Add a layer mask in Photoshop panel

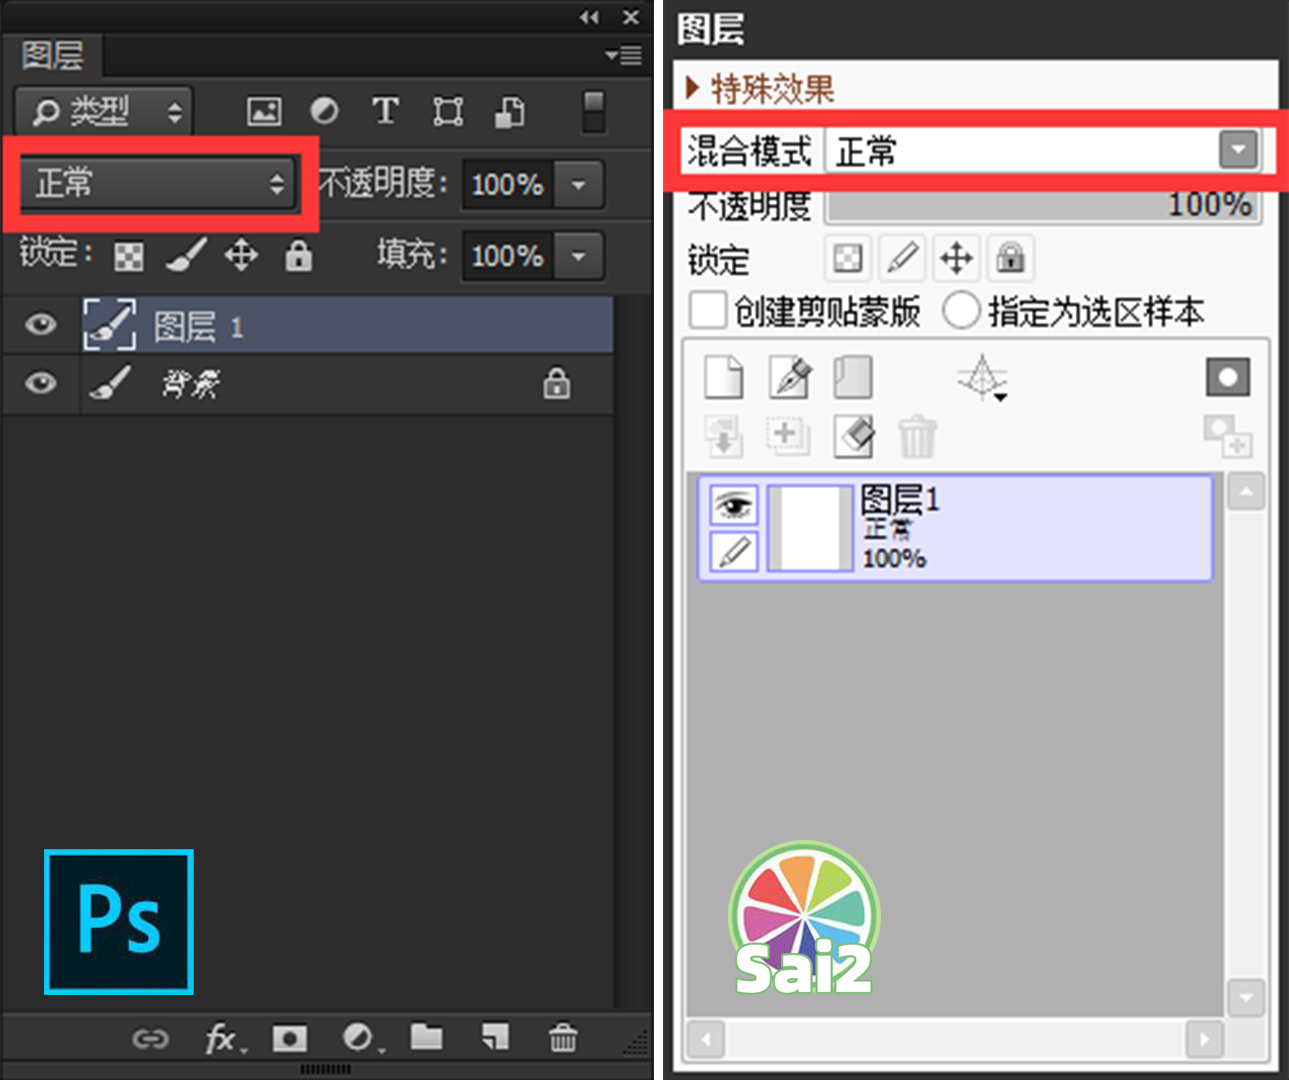pos(290,1039)
